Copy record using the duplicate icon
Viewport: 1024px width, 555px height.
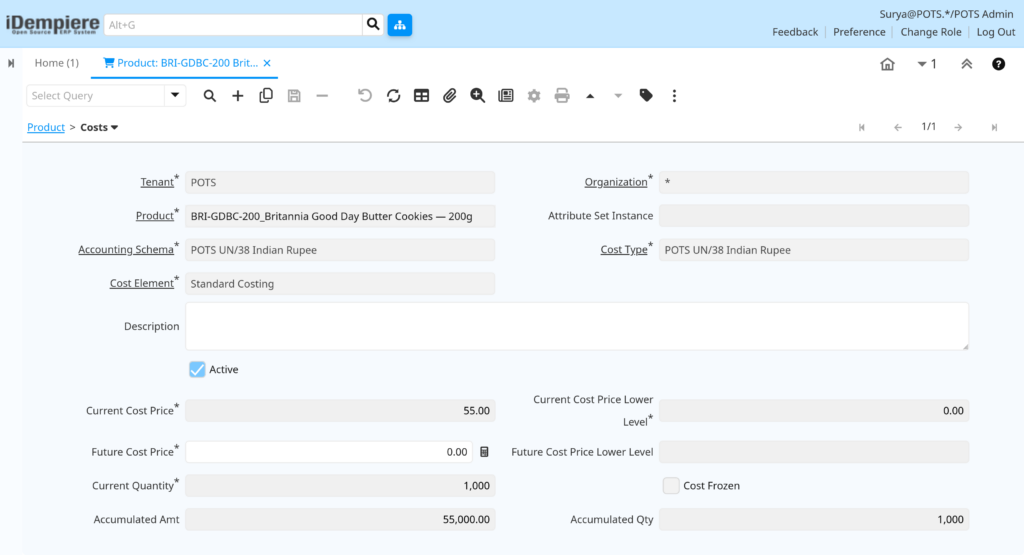(266, 96)
